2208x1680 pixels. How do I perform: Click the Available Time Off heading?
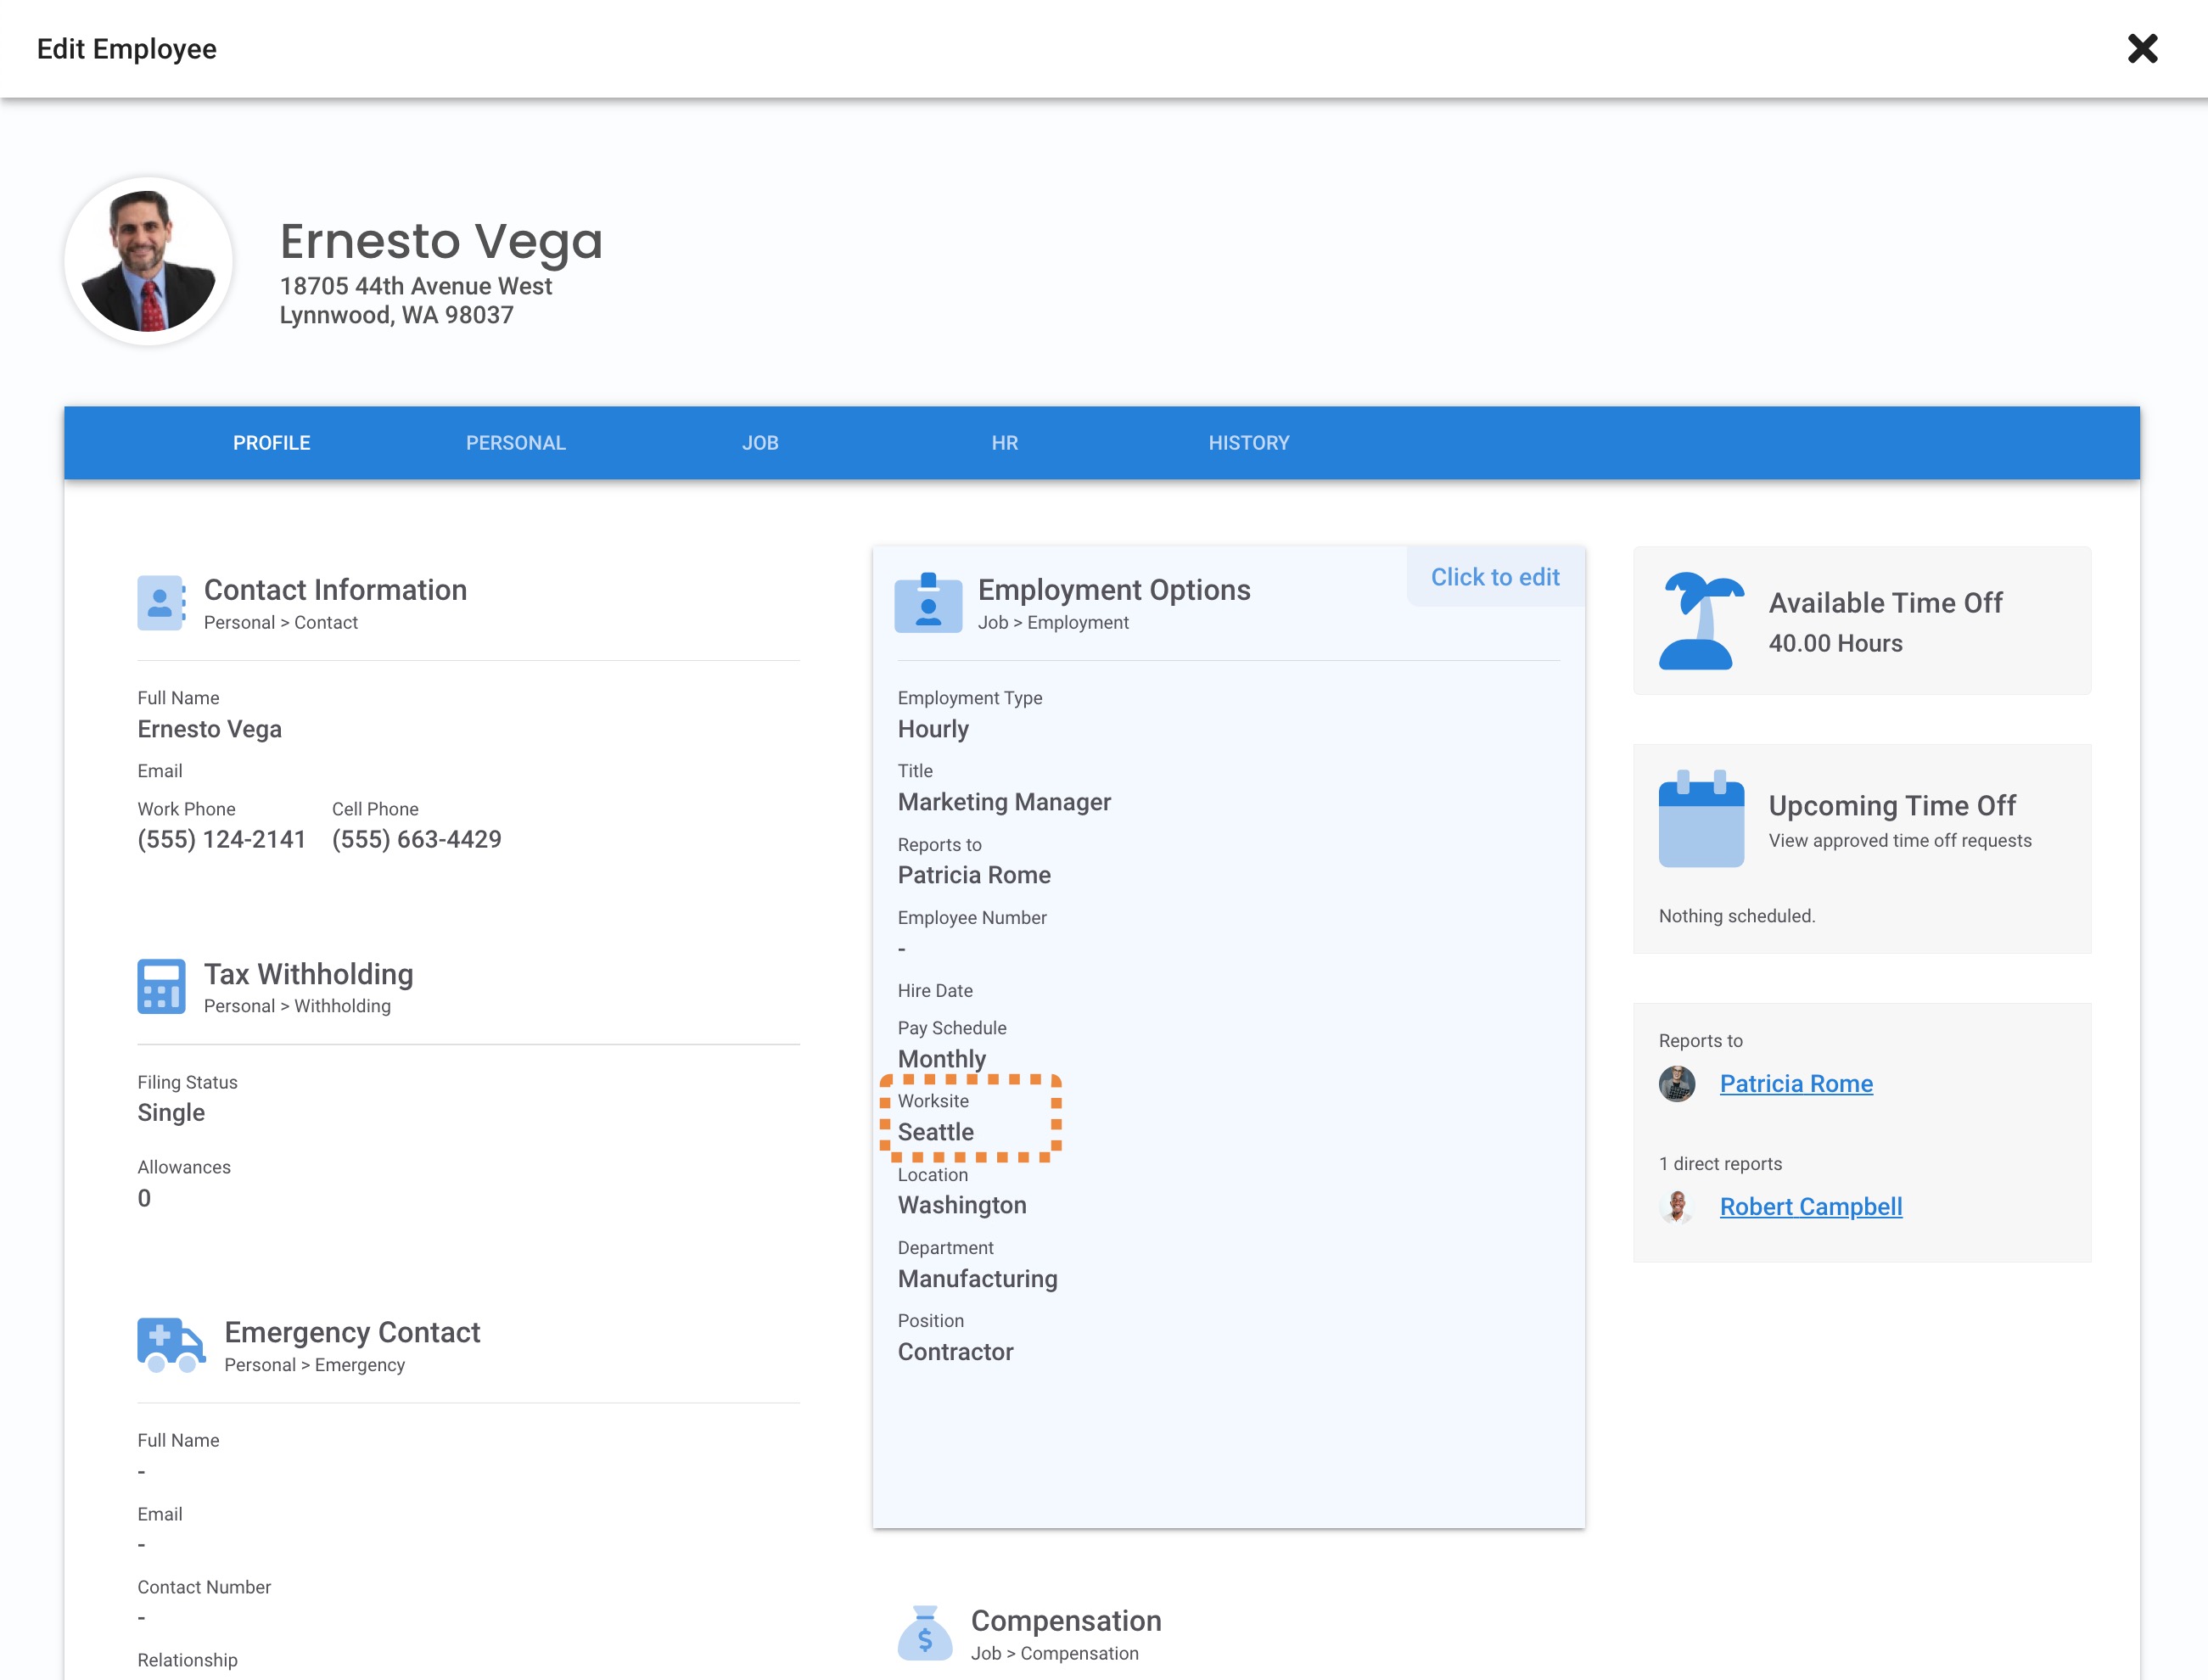1885,603
